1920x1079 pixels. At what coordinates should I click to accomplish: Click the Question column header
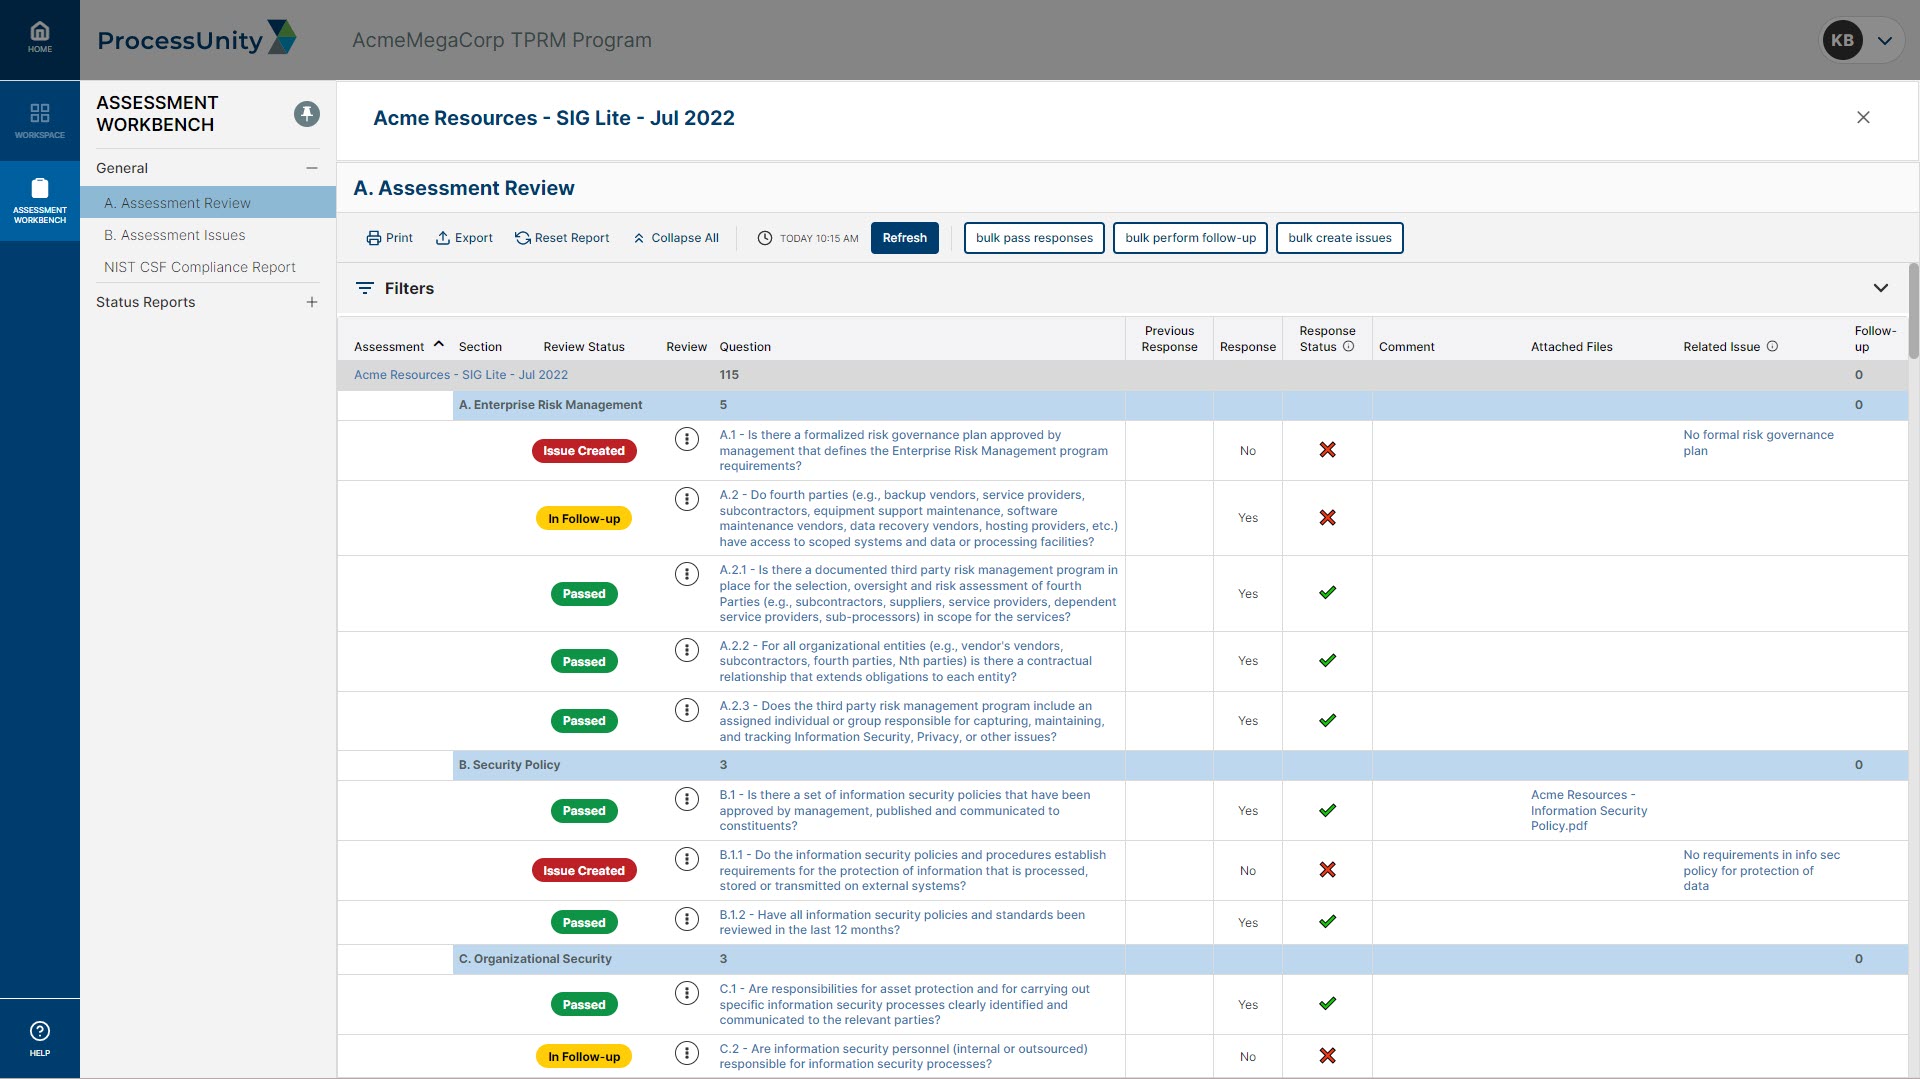(745, 347)
